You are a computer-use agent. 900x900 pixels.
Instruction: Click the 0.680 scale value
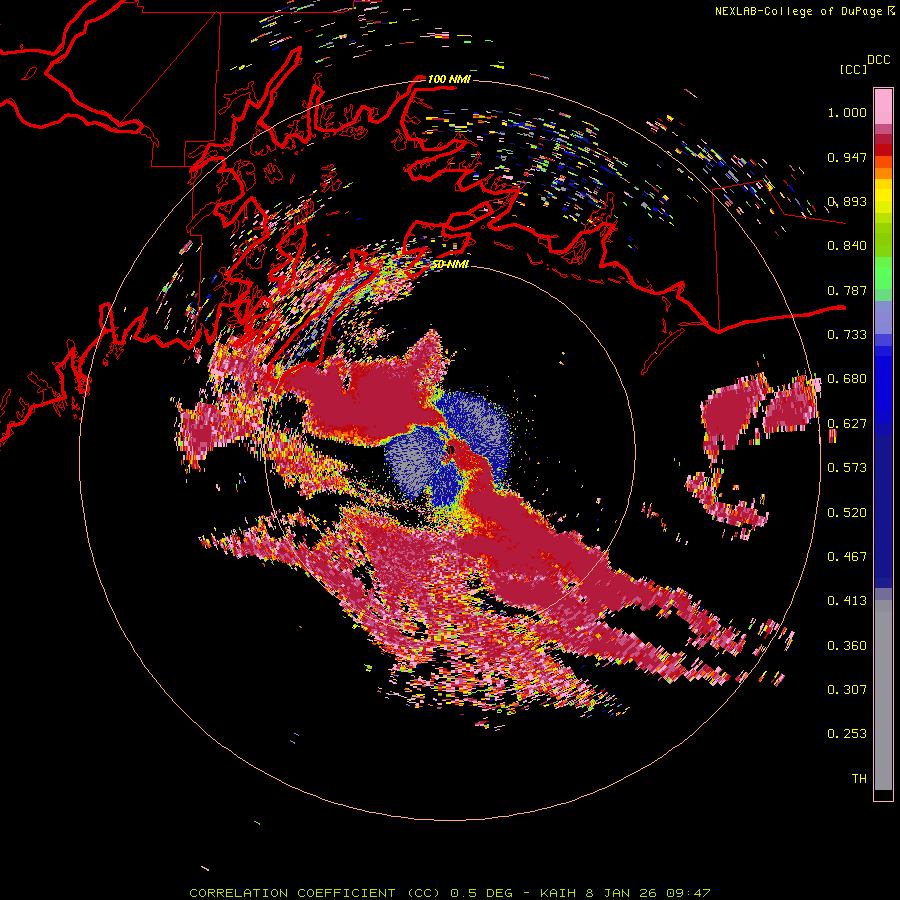click(847, 379)
